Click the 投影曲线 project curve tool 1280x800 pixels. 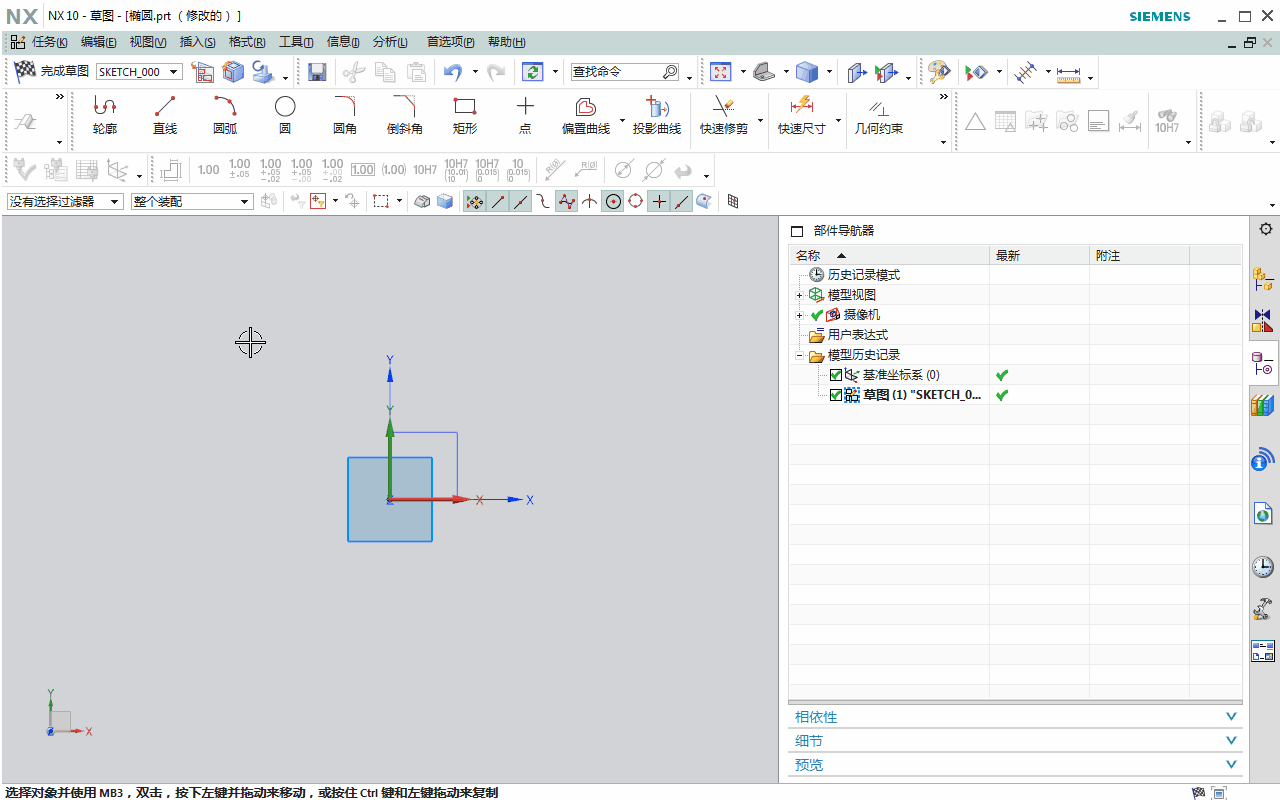657,116
